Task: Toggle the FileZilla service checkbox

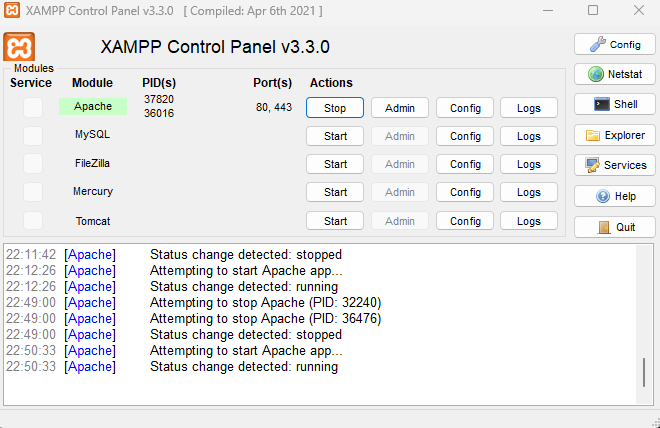Action: [33, 163]
